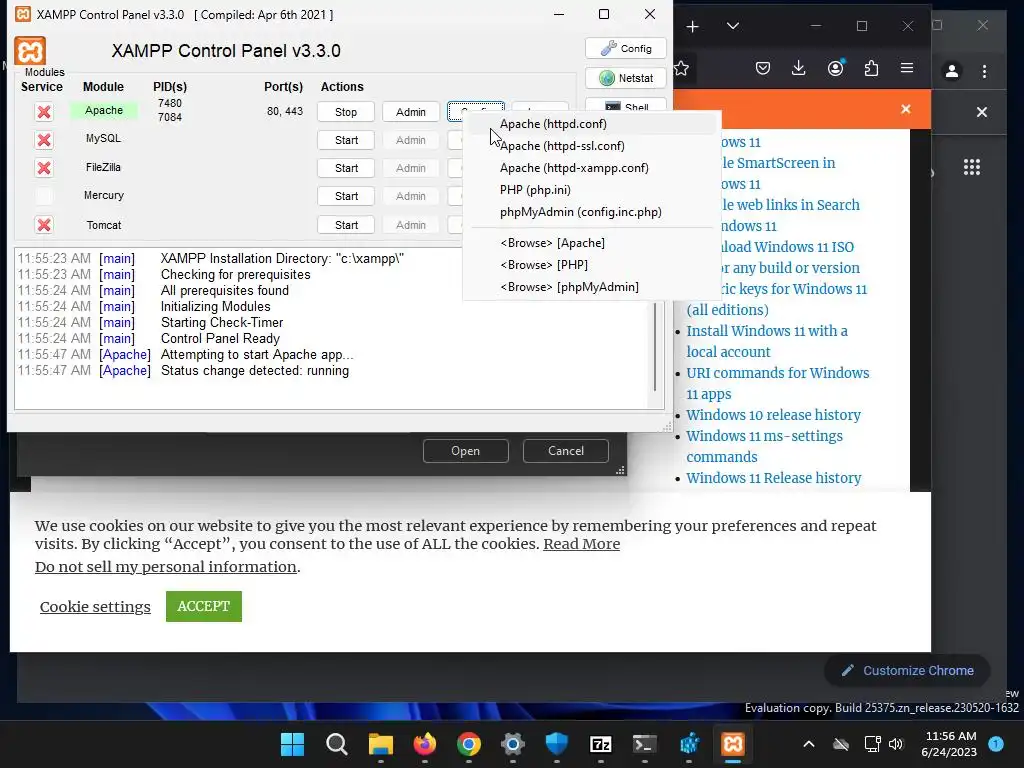
Task: Start the MySQL module
Action: (x=346, y=140)
